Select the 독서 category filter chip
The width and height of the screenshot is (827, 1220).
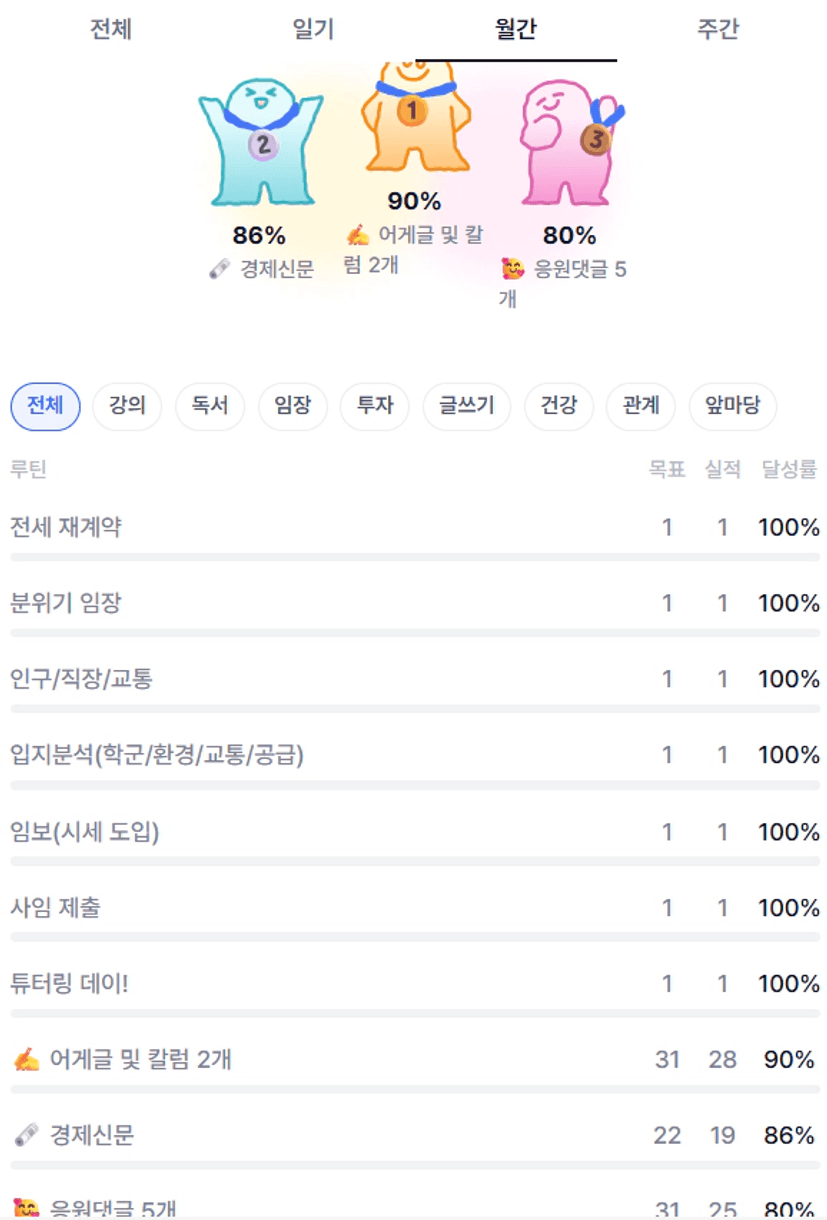coord(210,407)
